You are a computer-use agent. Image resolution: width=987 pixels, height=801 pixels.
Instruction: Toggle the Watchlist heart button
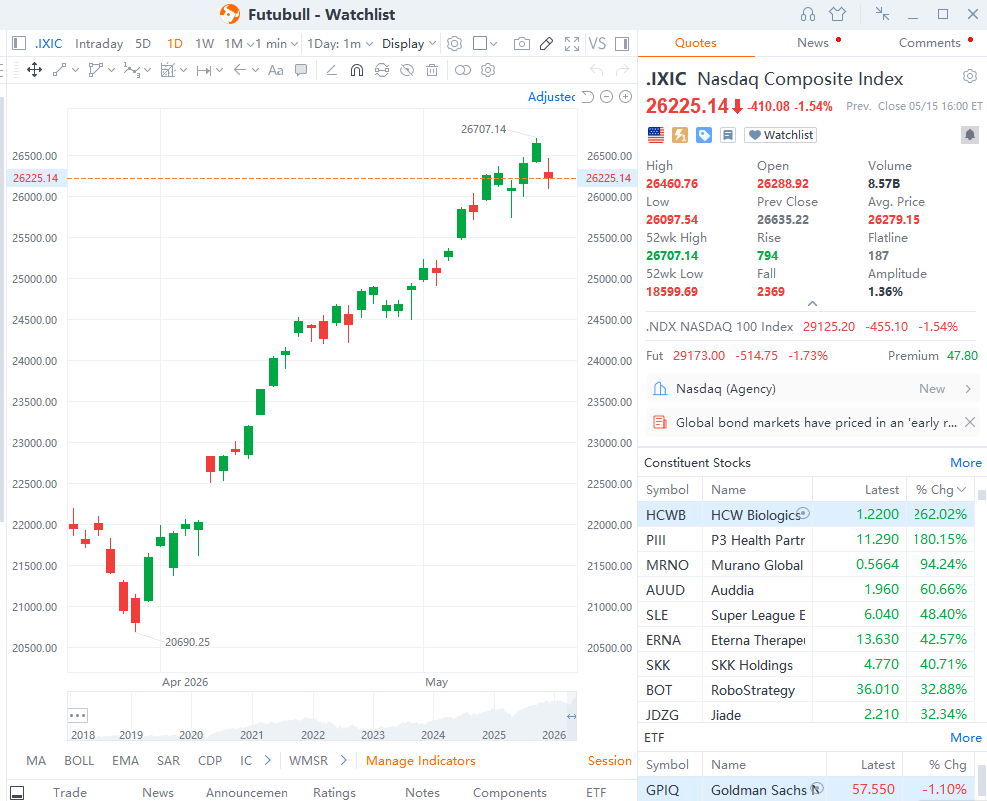pyautogui.click(x=780, y=135)
